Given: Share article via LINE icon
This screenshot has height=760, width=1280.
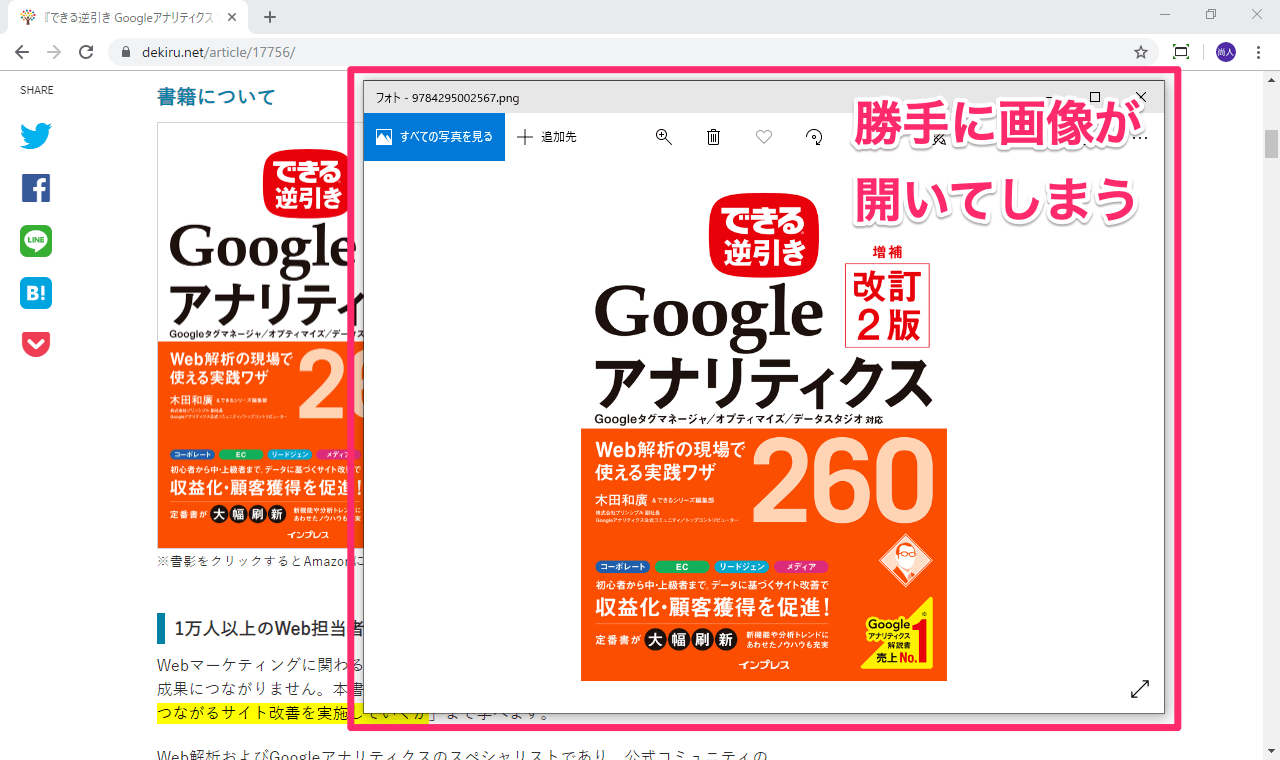Looking at the screenshot, I should click(x=36, y=241).
